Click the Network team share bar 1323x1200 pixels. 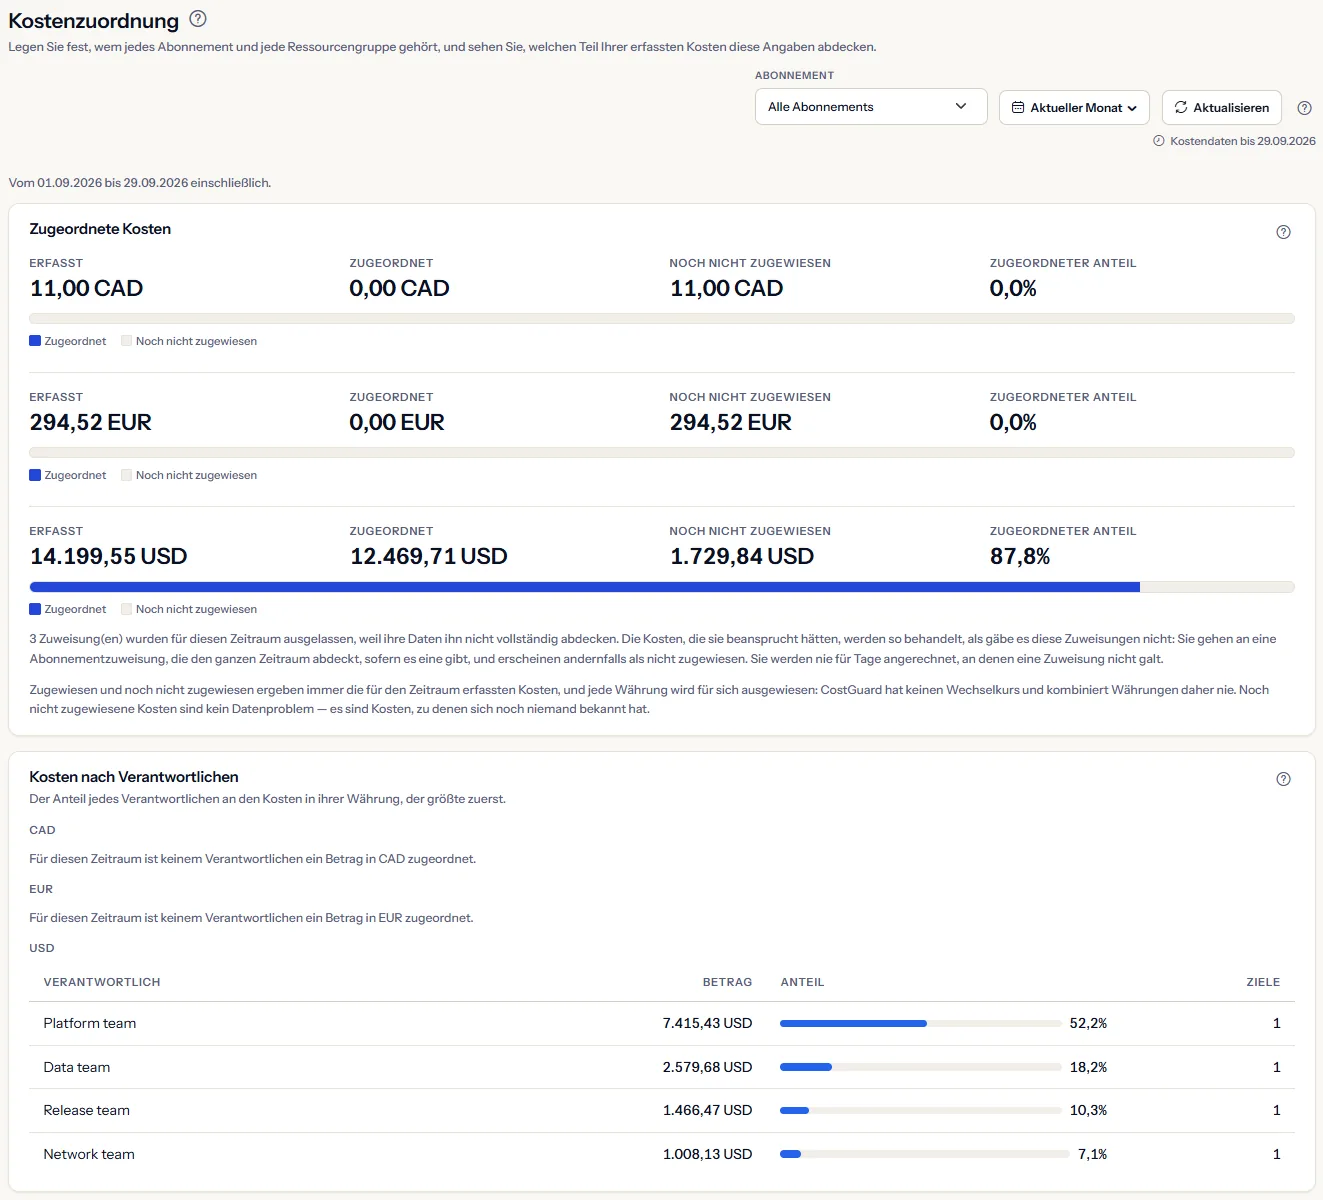click(925, 1154)
